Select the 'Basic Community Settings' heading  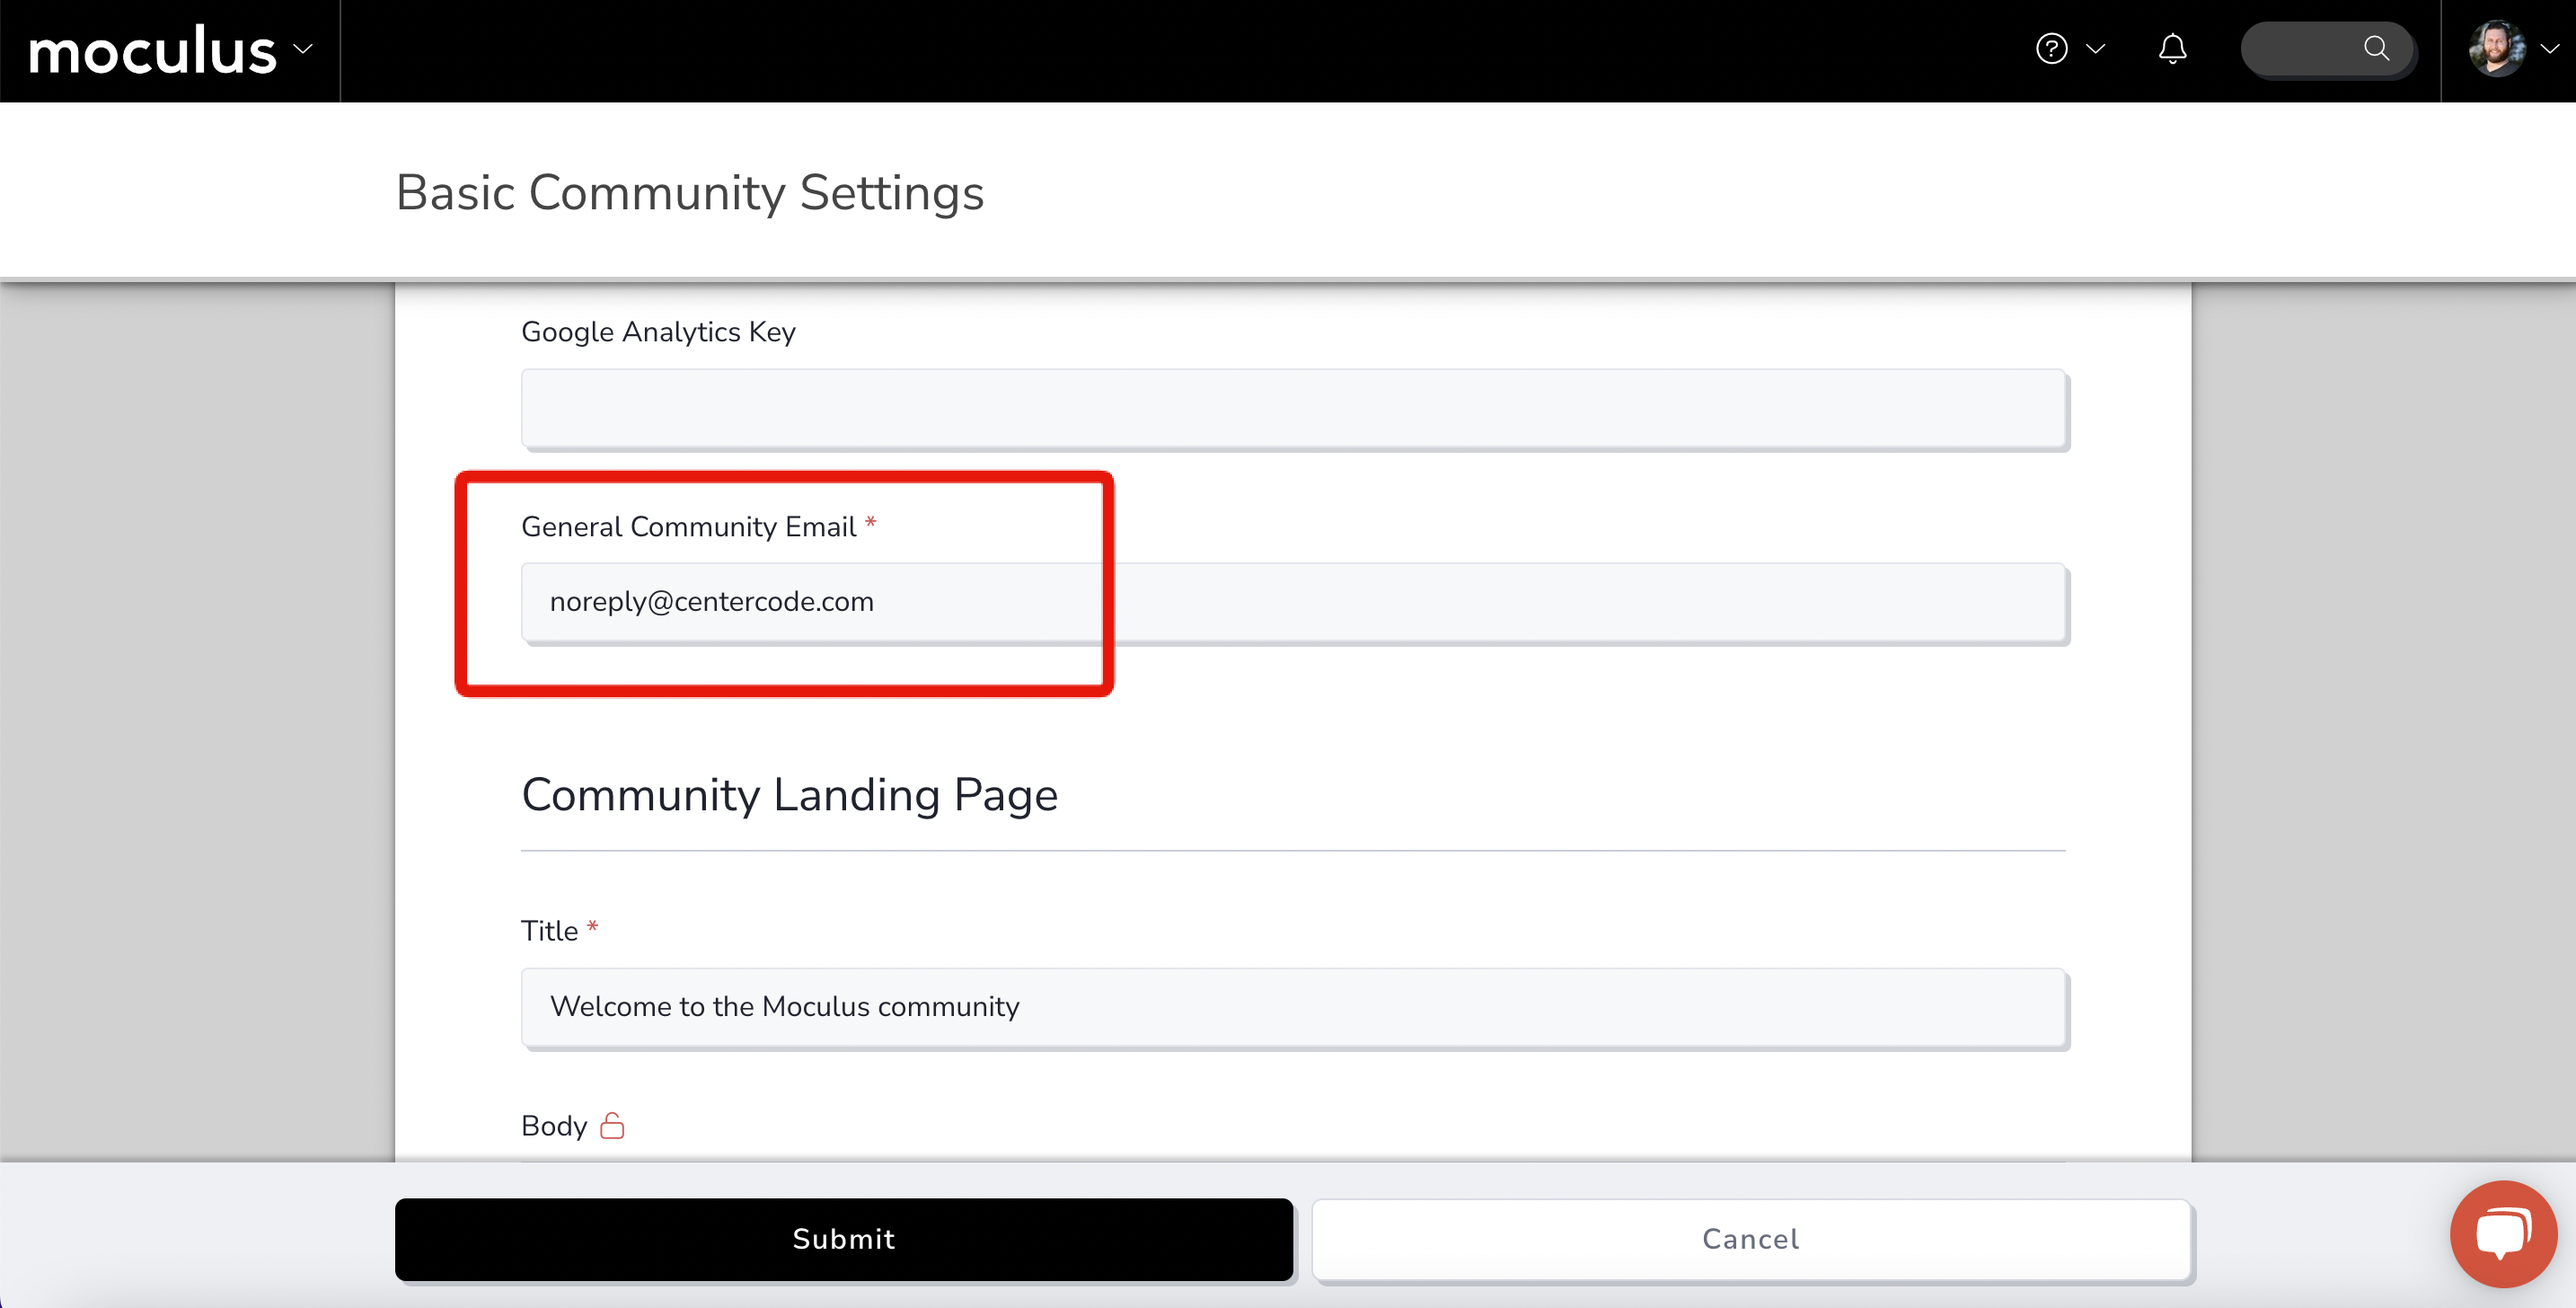tap(690, 192)
